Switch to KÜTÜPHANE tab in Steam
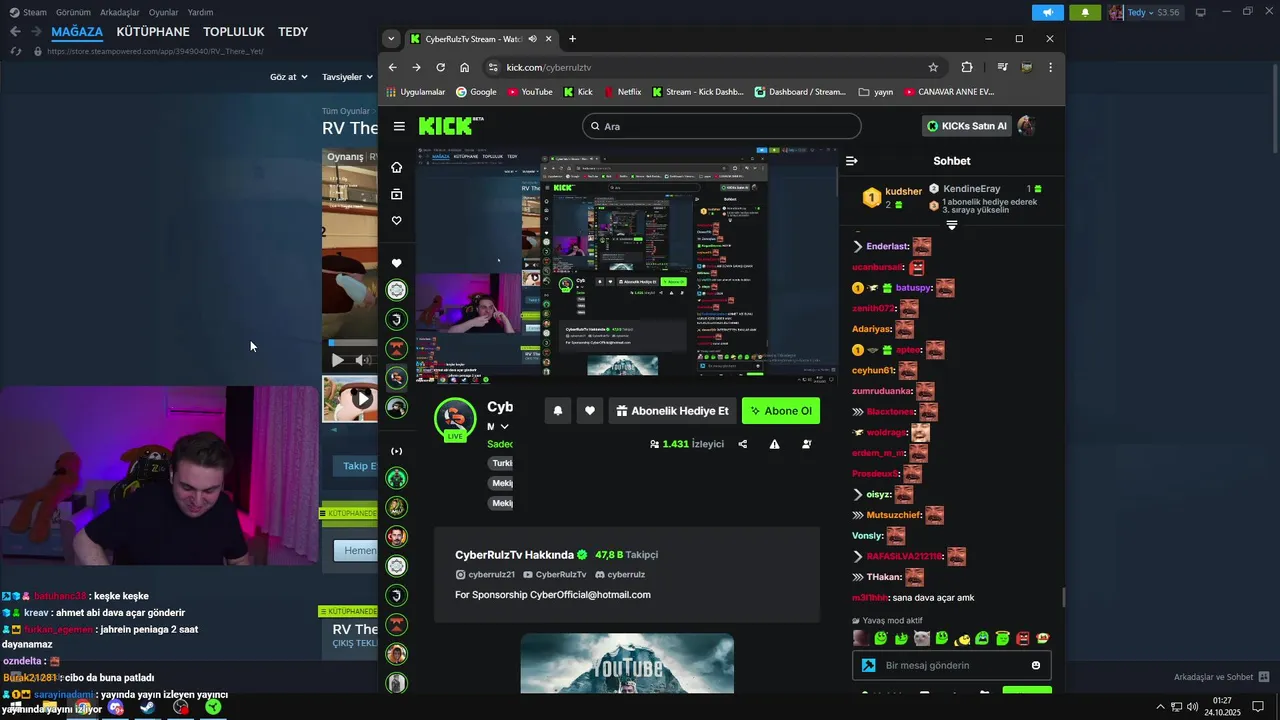1280x720 pixels. [x=153, y=32]
